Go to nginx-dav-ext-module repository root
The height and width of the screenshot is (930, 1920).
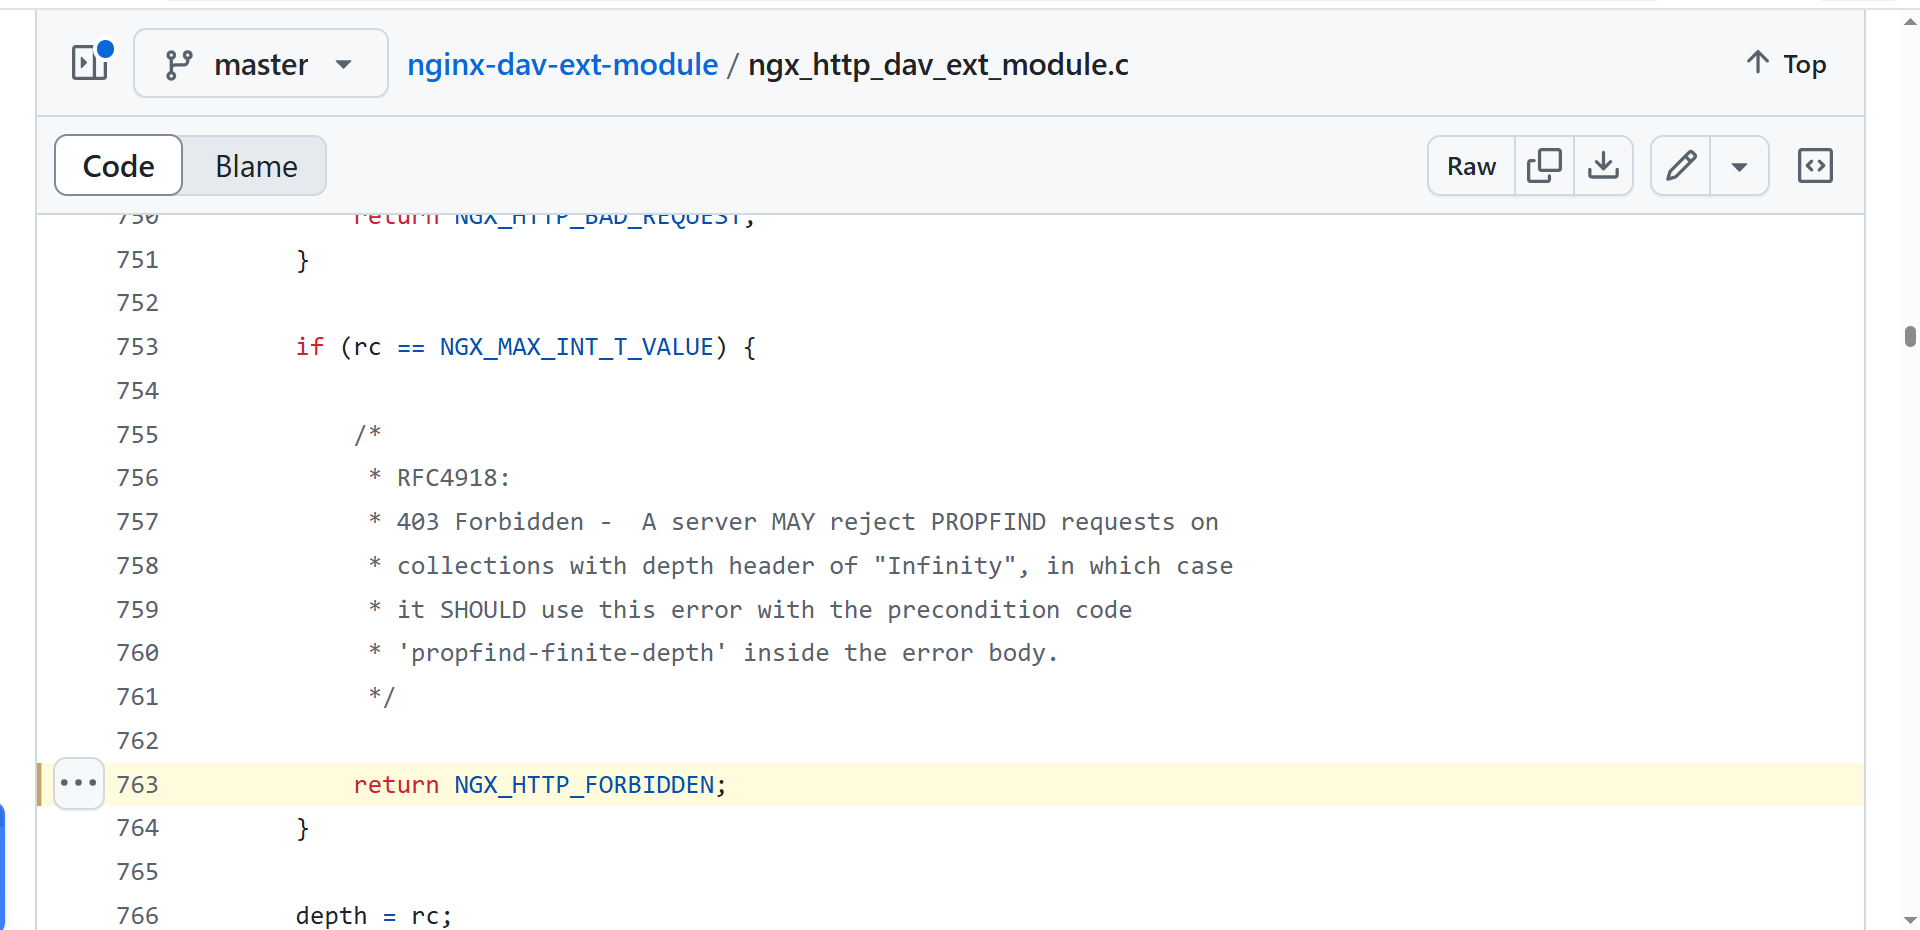point(562,65)
